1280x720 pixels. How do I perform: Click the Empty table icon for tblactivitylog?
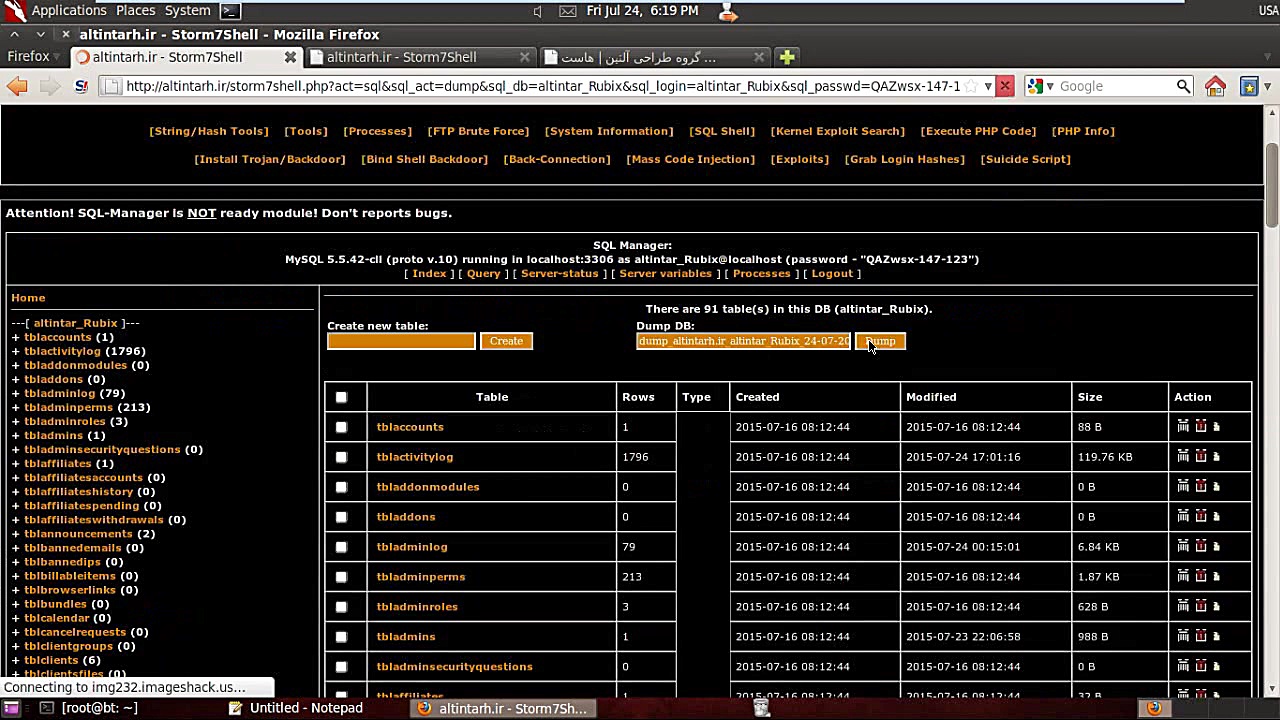pyautogui.click(x=1183, y=456)
